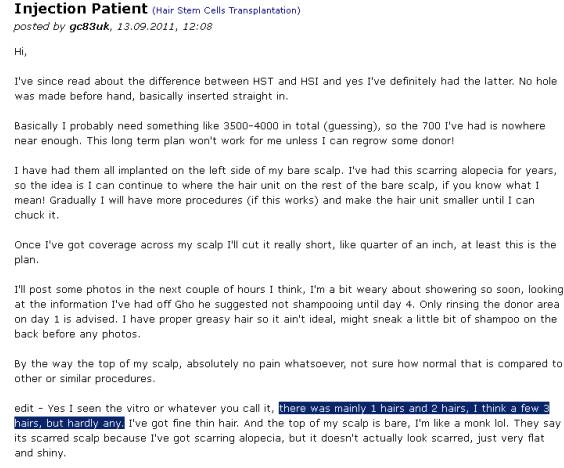Click the 'Hi,' greeting line

tap(21, 52)
